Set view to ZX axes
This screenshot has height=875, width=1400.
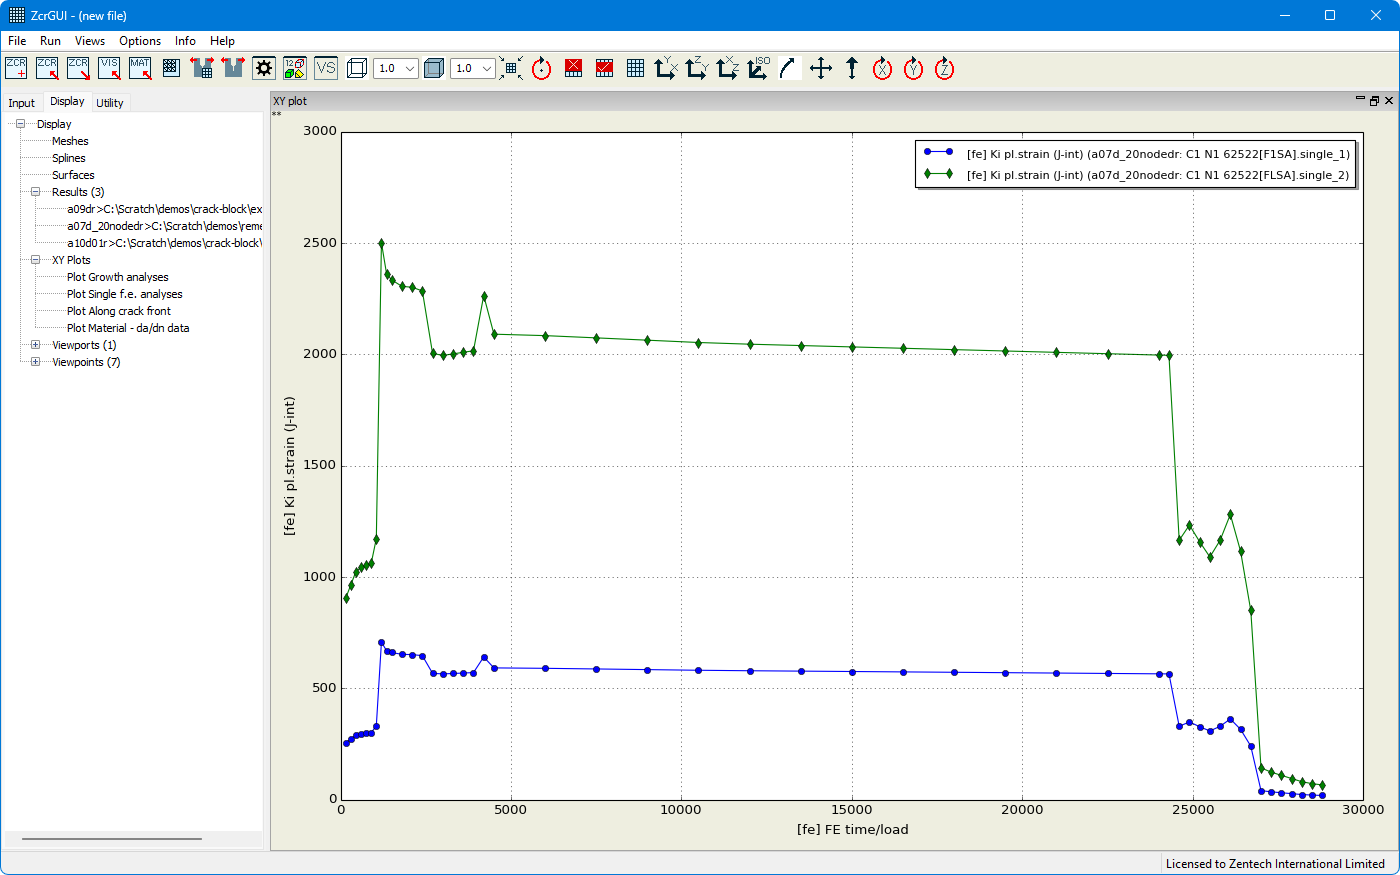point(728,68)
